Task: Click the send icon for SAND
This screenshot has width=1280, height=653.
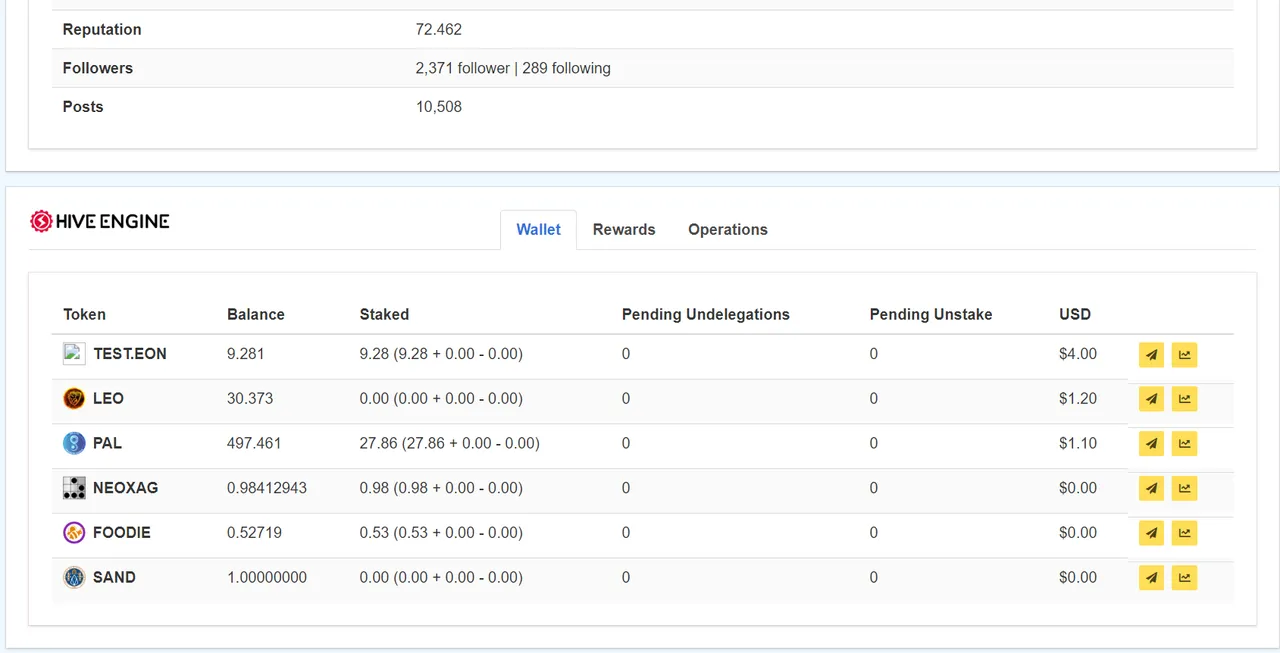Action: pyautogui.click(x=1151, y=578)
